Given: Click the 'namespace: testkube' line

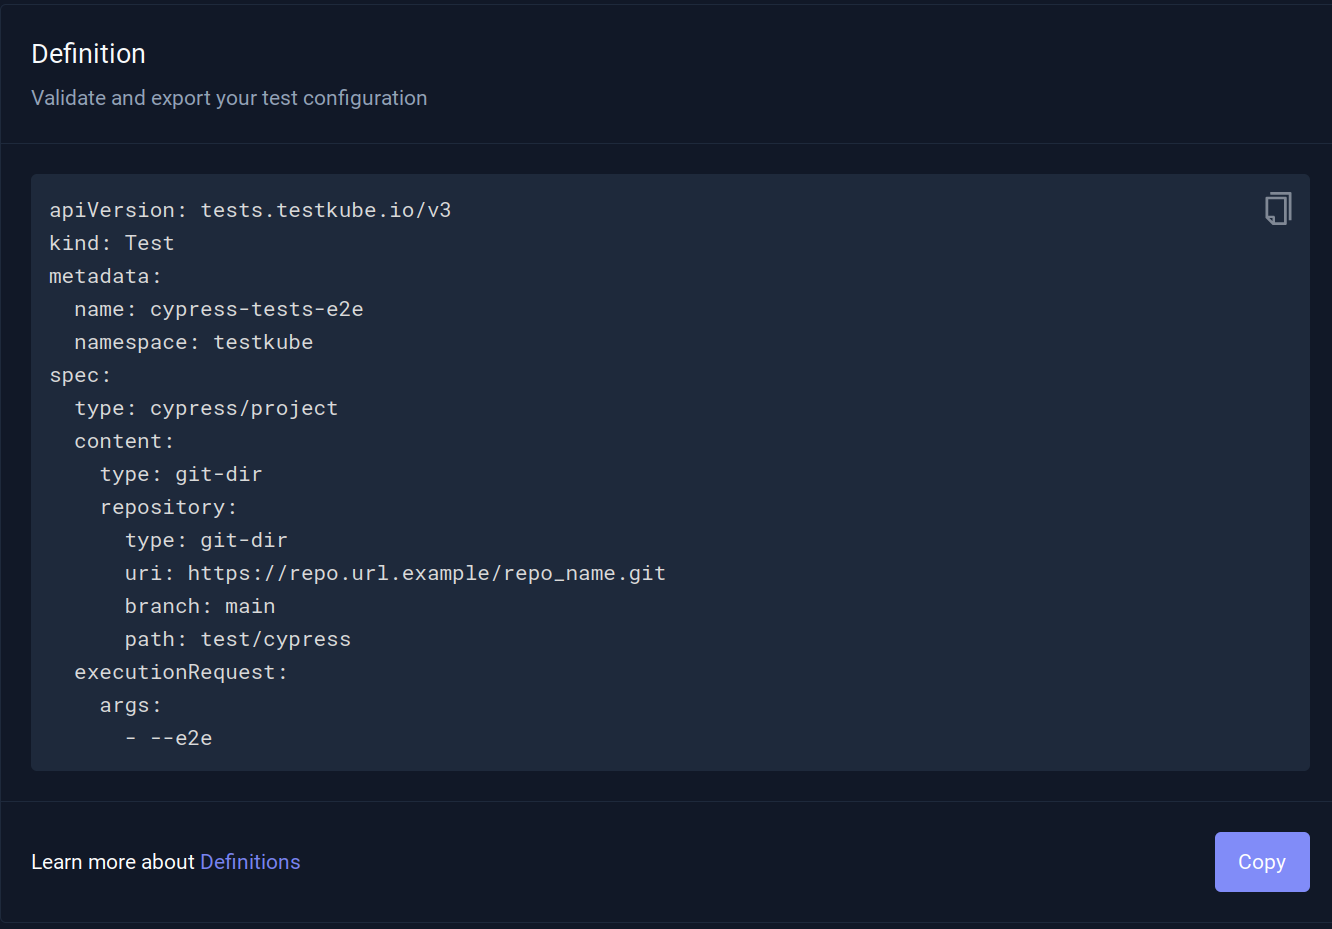Looking at the screenshot, I should [x=193, y=342].
